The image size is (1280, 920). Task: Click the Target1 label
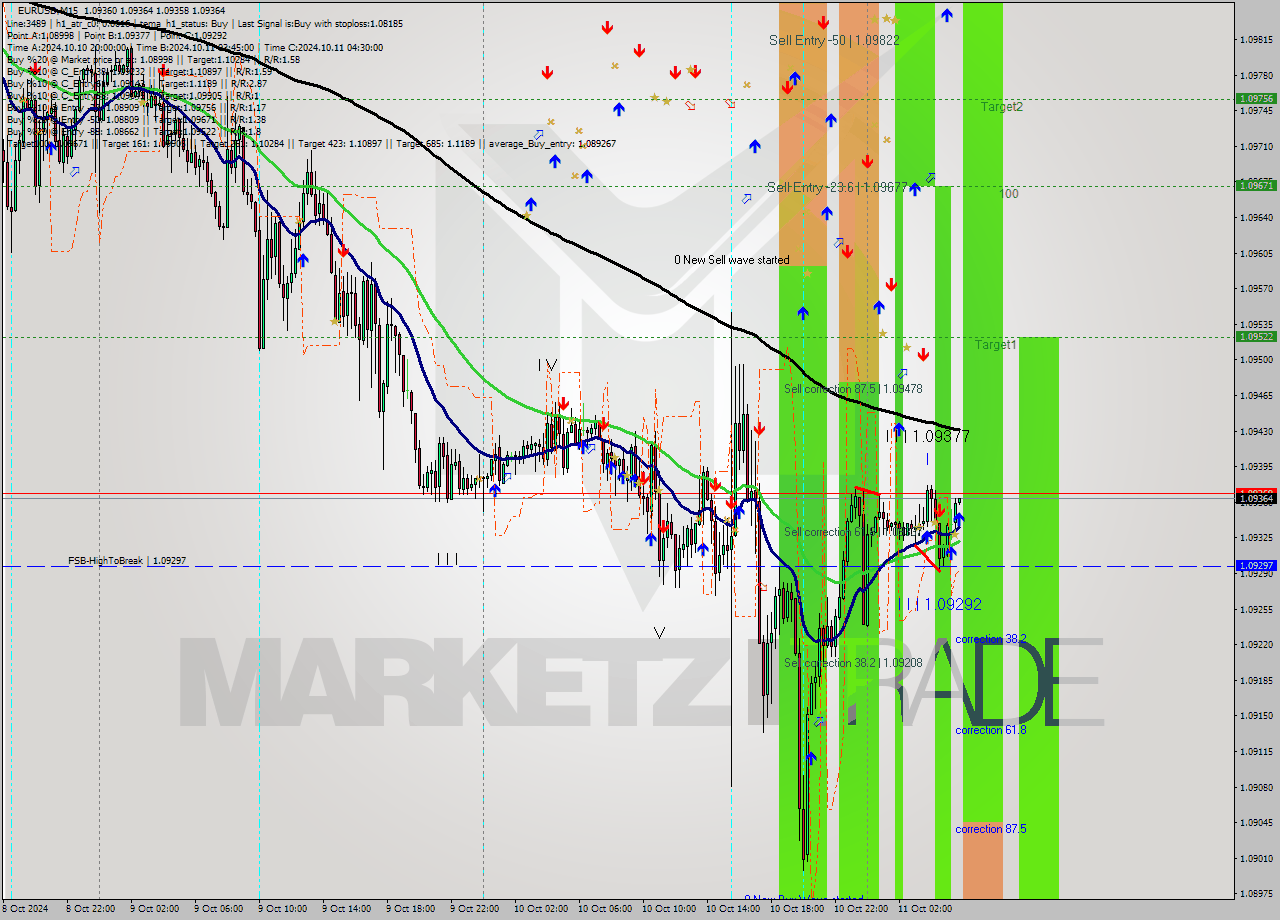point(996,344)
